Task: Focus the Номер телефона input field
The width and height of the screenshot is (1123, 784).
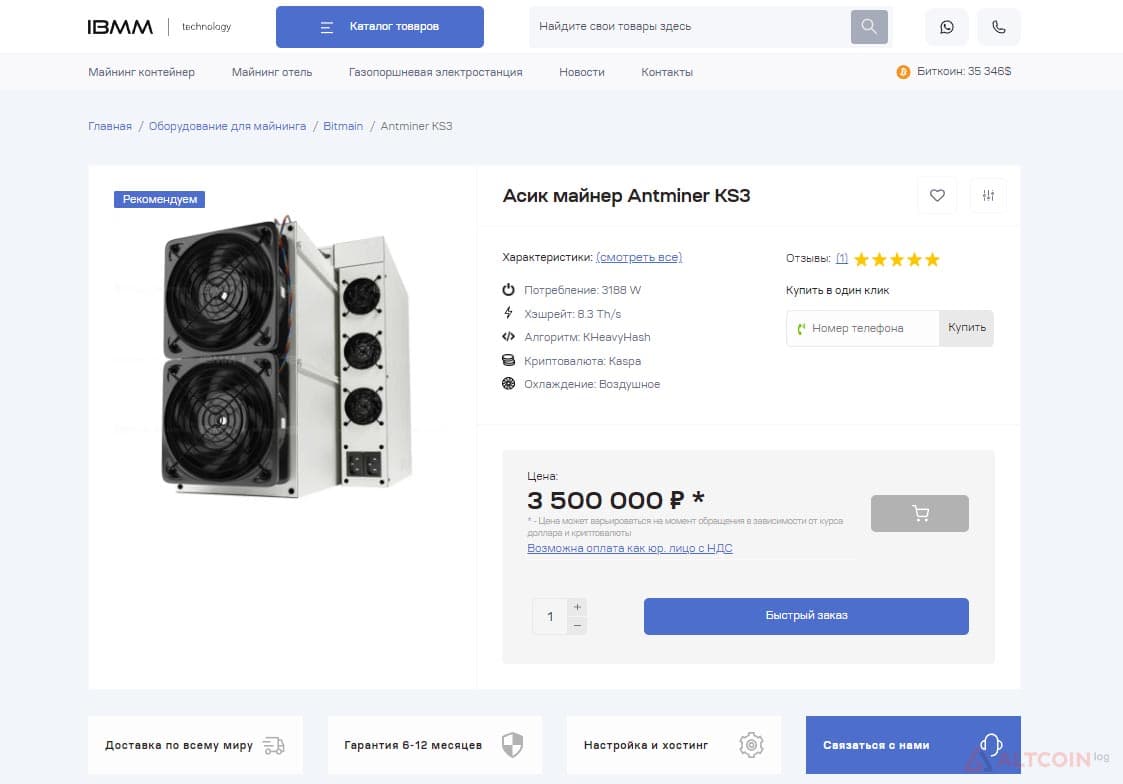Action: (x=863, y=328)
